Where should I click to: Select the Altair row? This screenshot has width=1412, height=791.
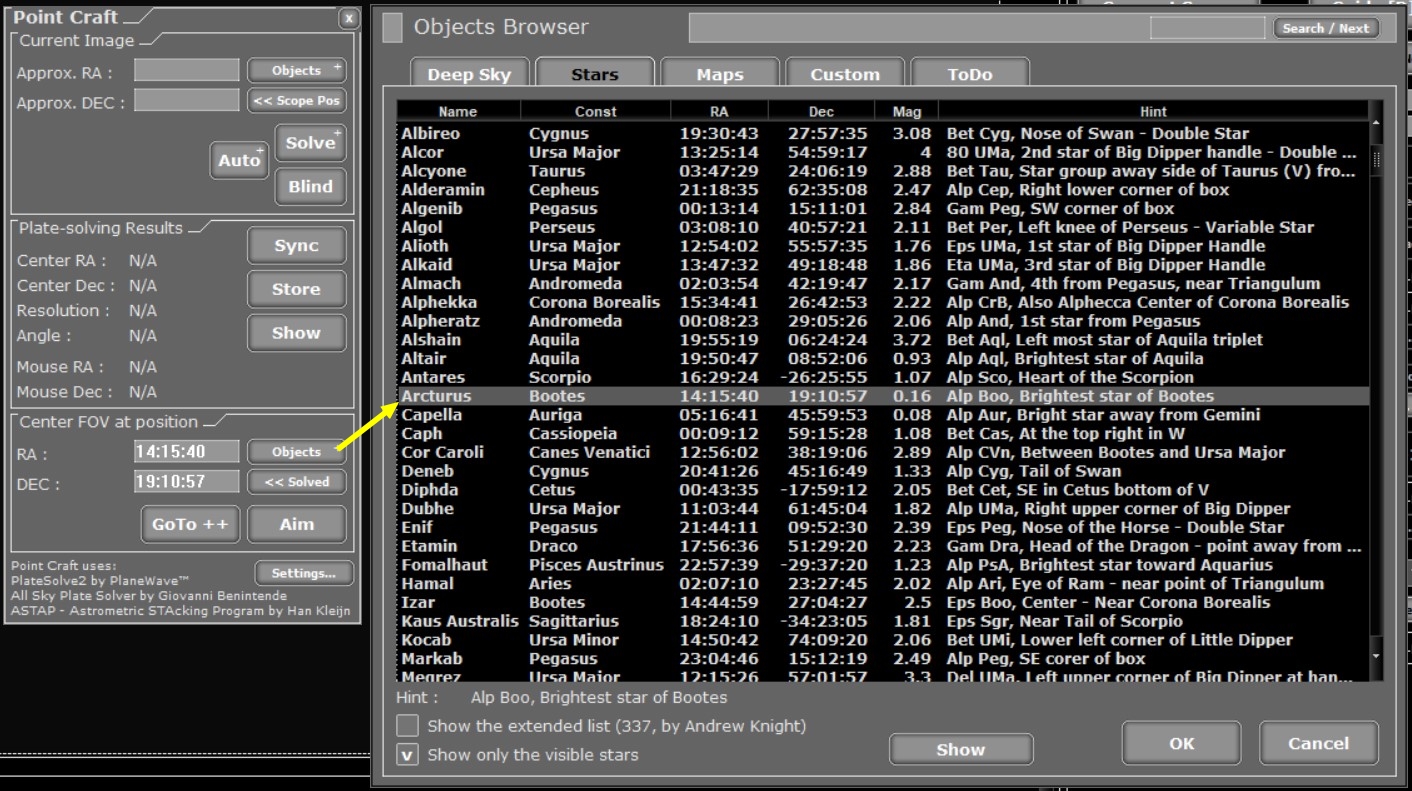tap(882, 358)
